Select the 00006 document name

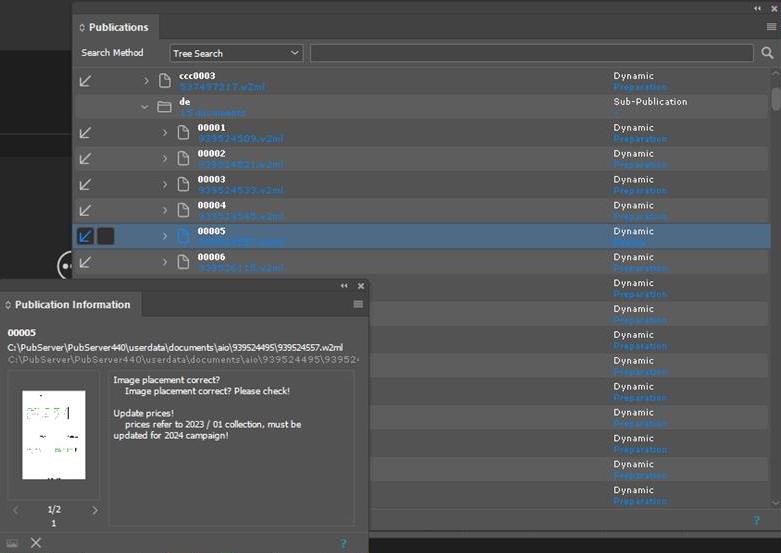click(x=212, y=257)
